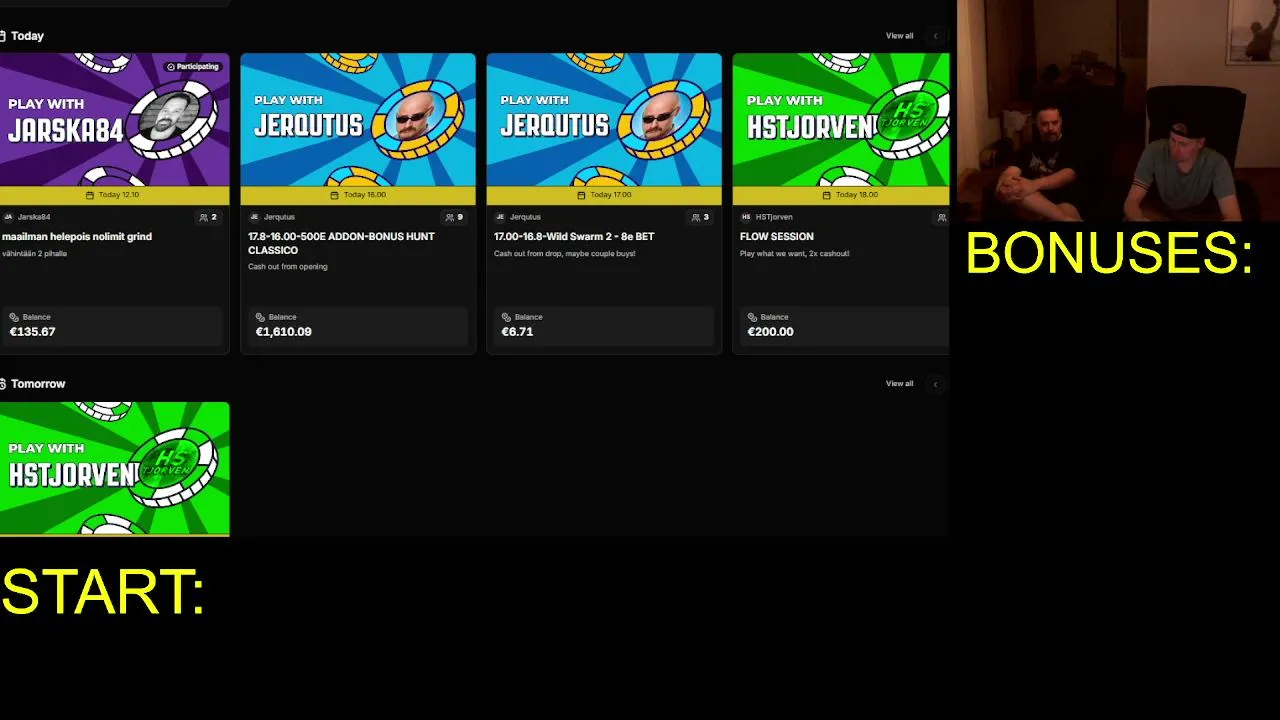This screenshot has height=720, width=1280.
Task: Click the calendar icon next to Today 18.00
Action: (x=827, y=195)
